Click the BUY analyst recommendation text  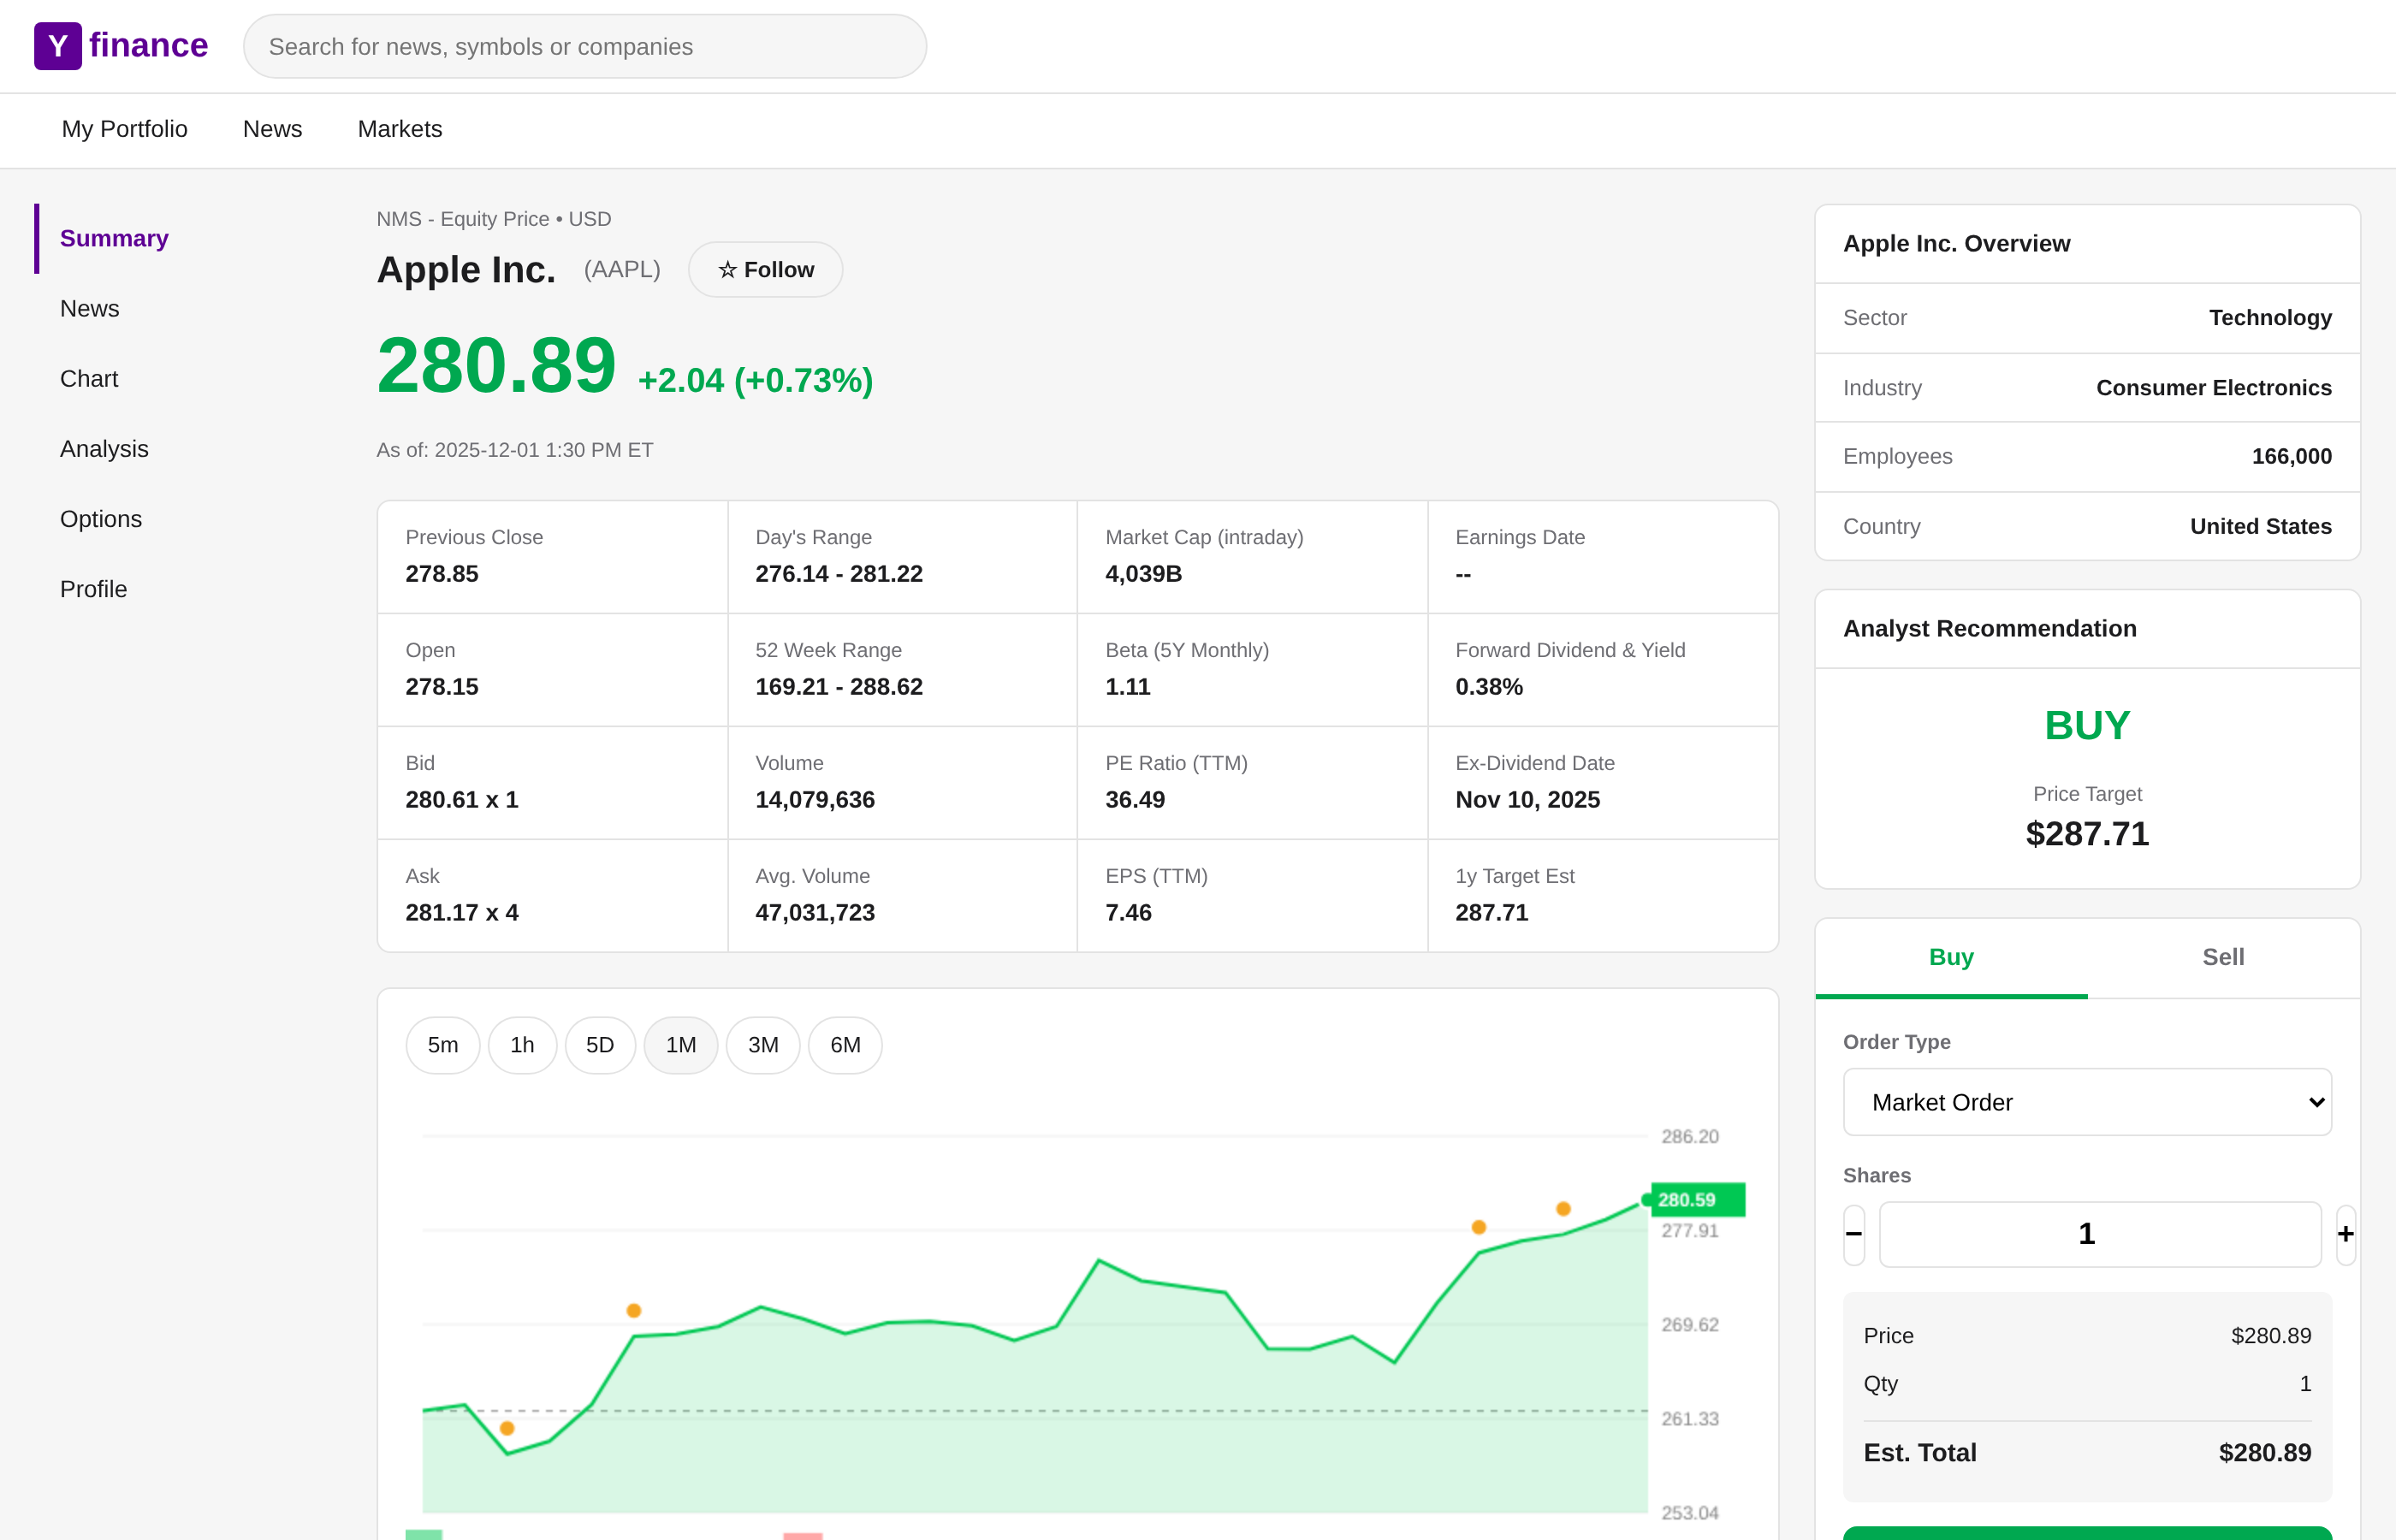(x=2087, y=725)
